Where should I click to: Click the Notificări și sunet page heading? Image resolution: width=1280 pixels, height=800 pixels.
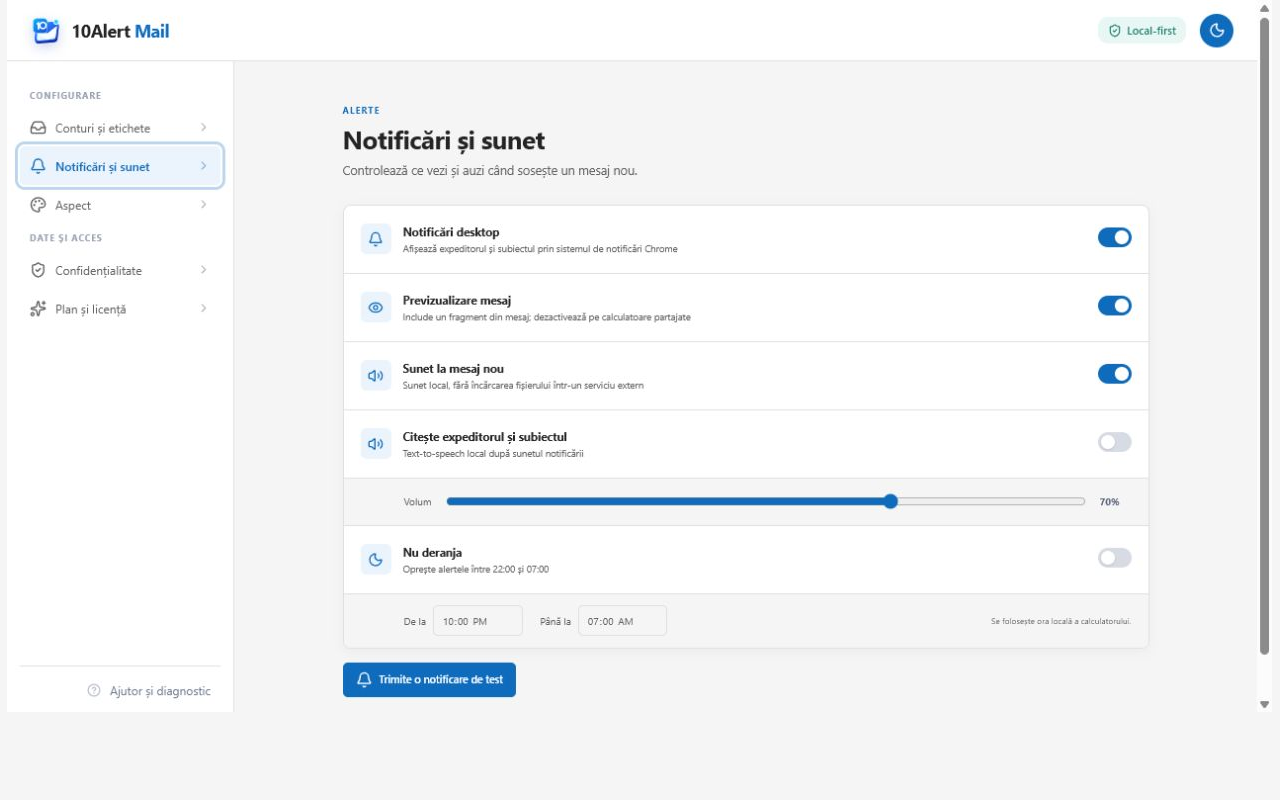[x=444, y=140]
